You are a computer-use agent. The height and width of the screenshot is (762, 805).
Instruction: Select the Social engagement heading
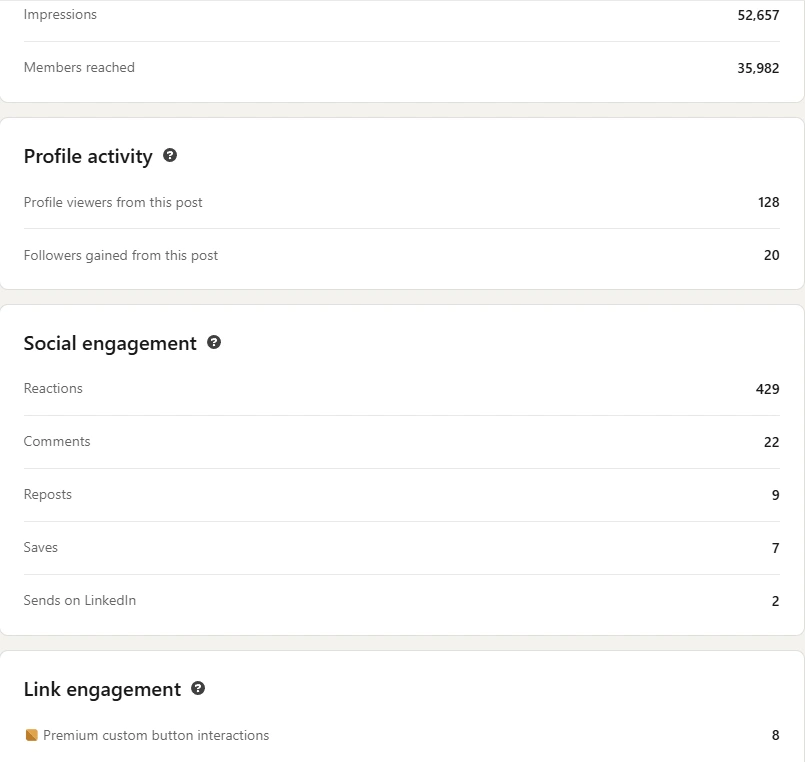[111, 343]
